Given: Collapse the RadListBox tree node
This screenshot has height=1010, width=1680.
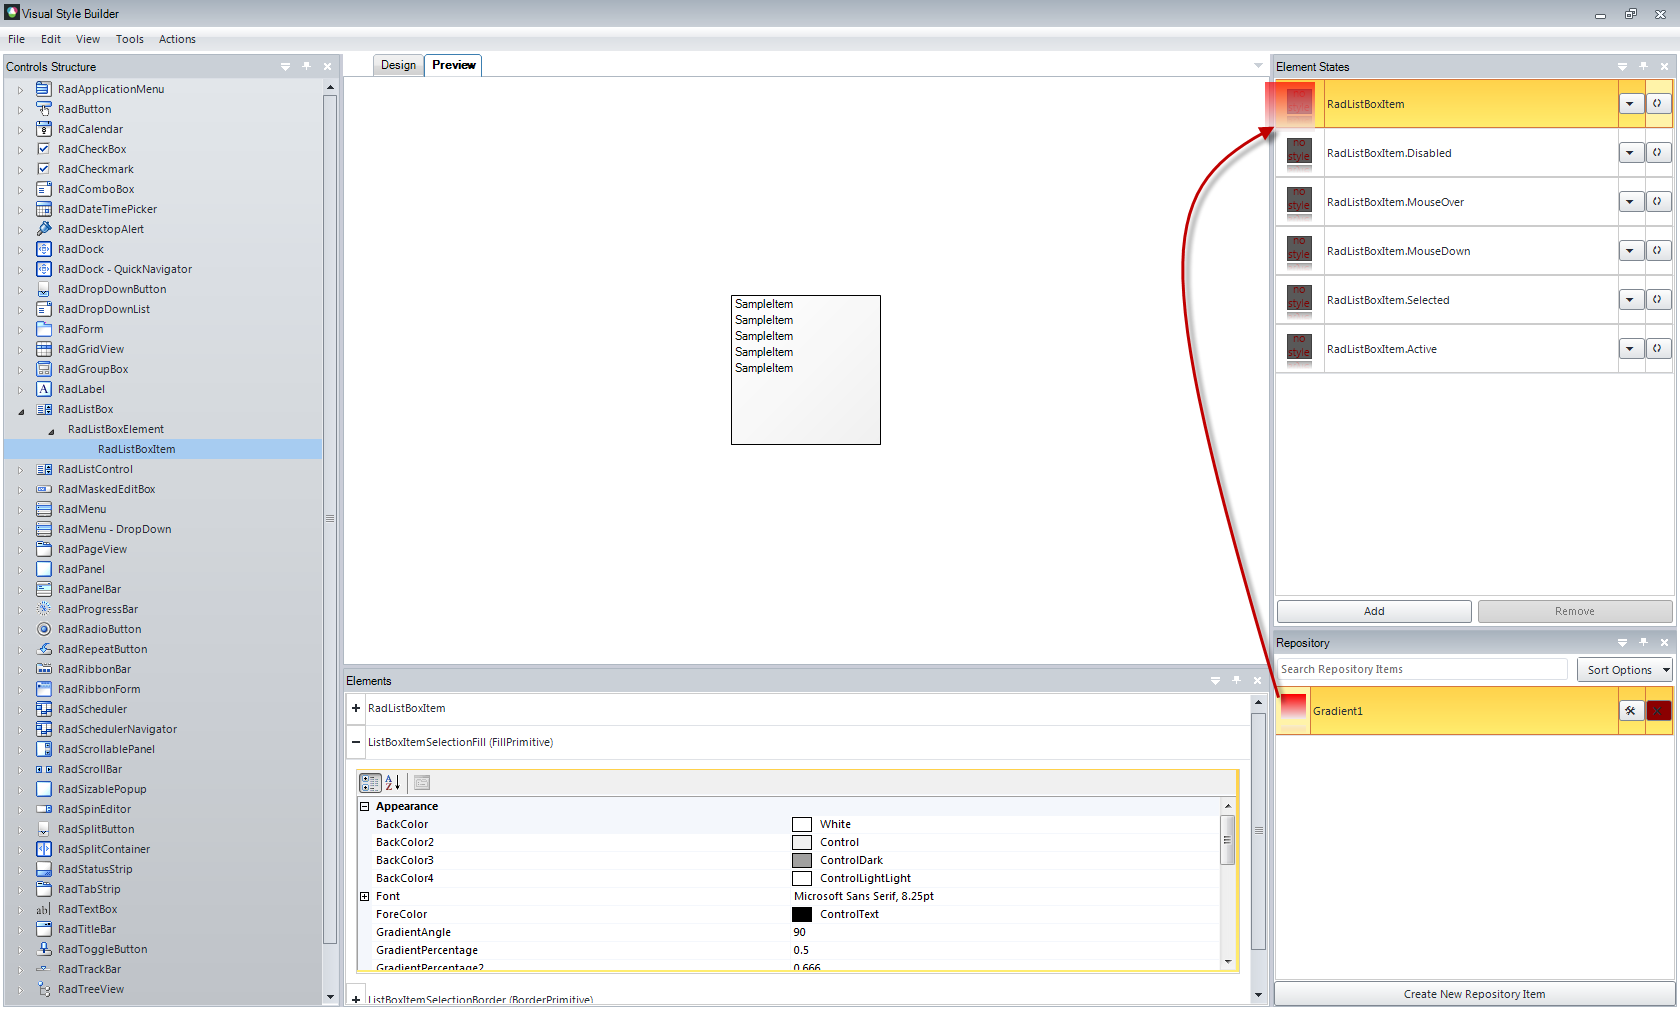Looking at the screenshot, I should click(x=21, y=410).
